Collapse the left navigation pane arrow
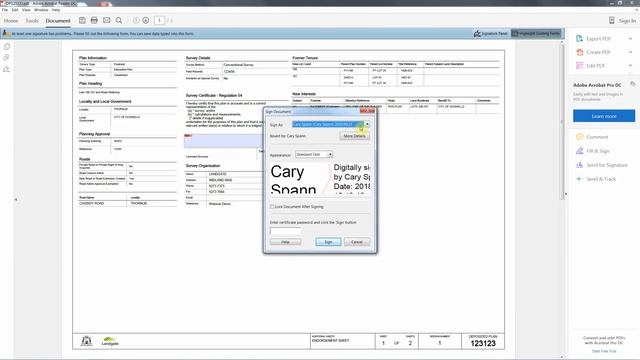640x360 pixels. [16, 200]
